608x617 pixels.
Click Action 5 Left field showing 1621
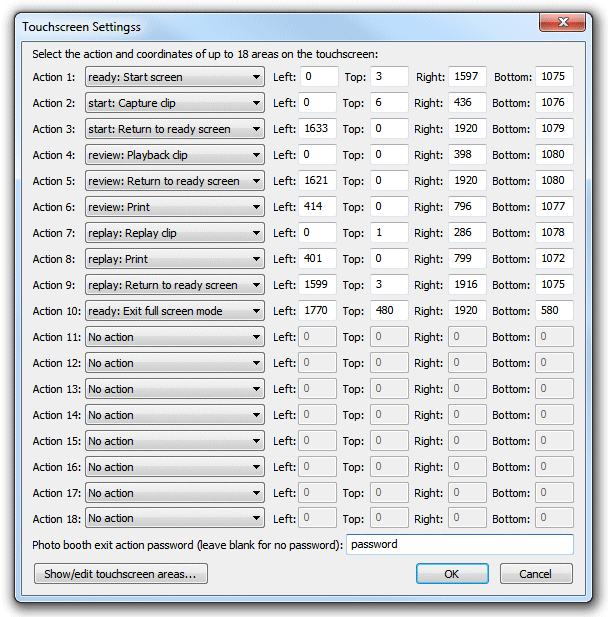click(317, 180)
